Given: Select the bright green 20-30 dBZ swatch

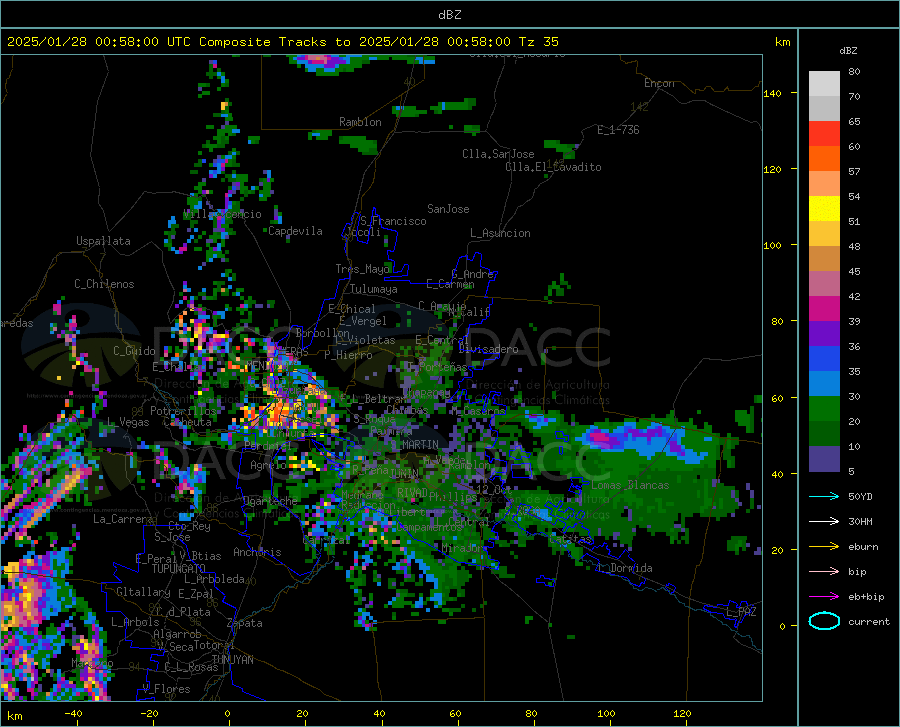Looking at the screenshot, I should [x=824, y=409].
